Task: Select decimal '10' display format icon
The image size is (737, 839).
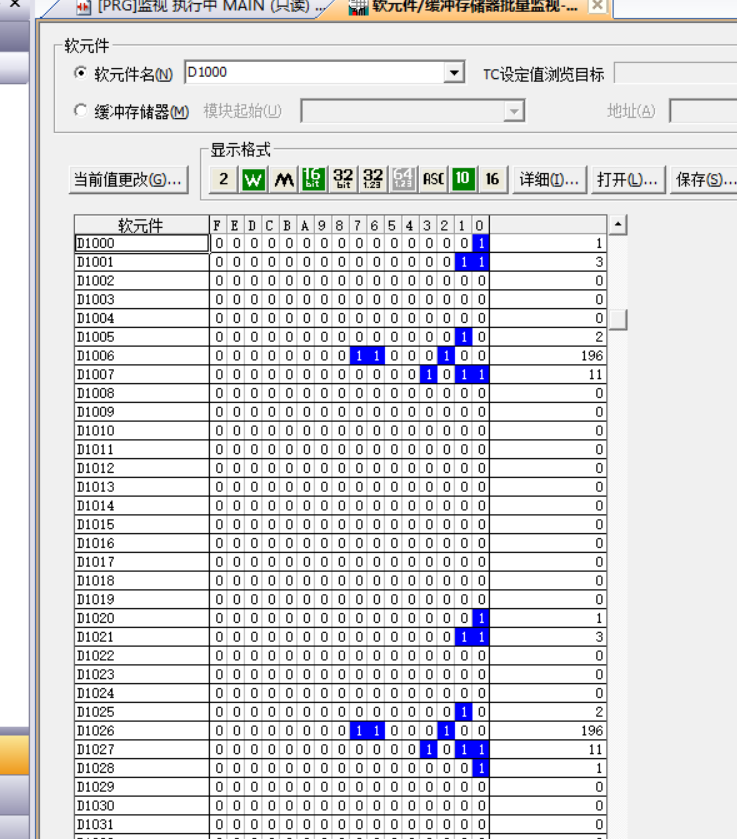Action: (x=462, y=180)
